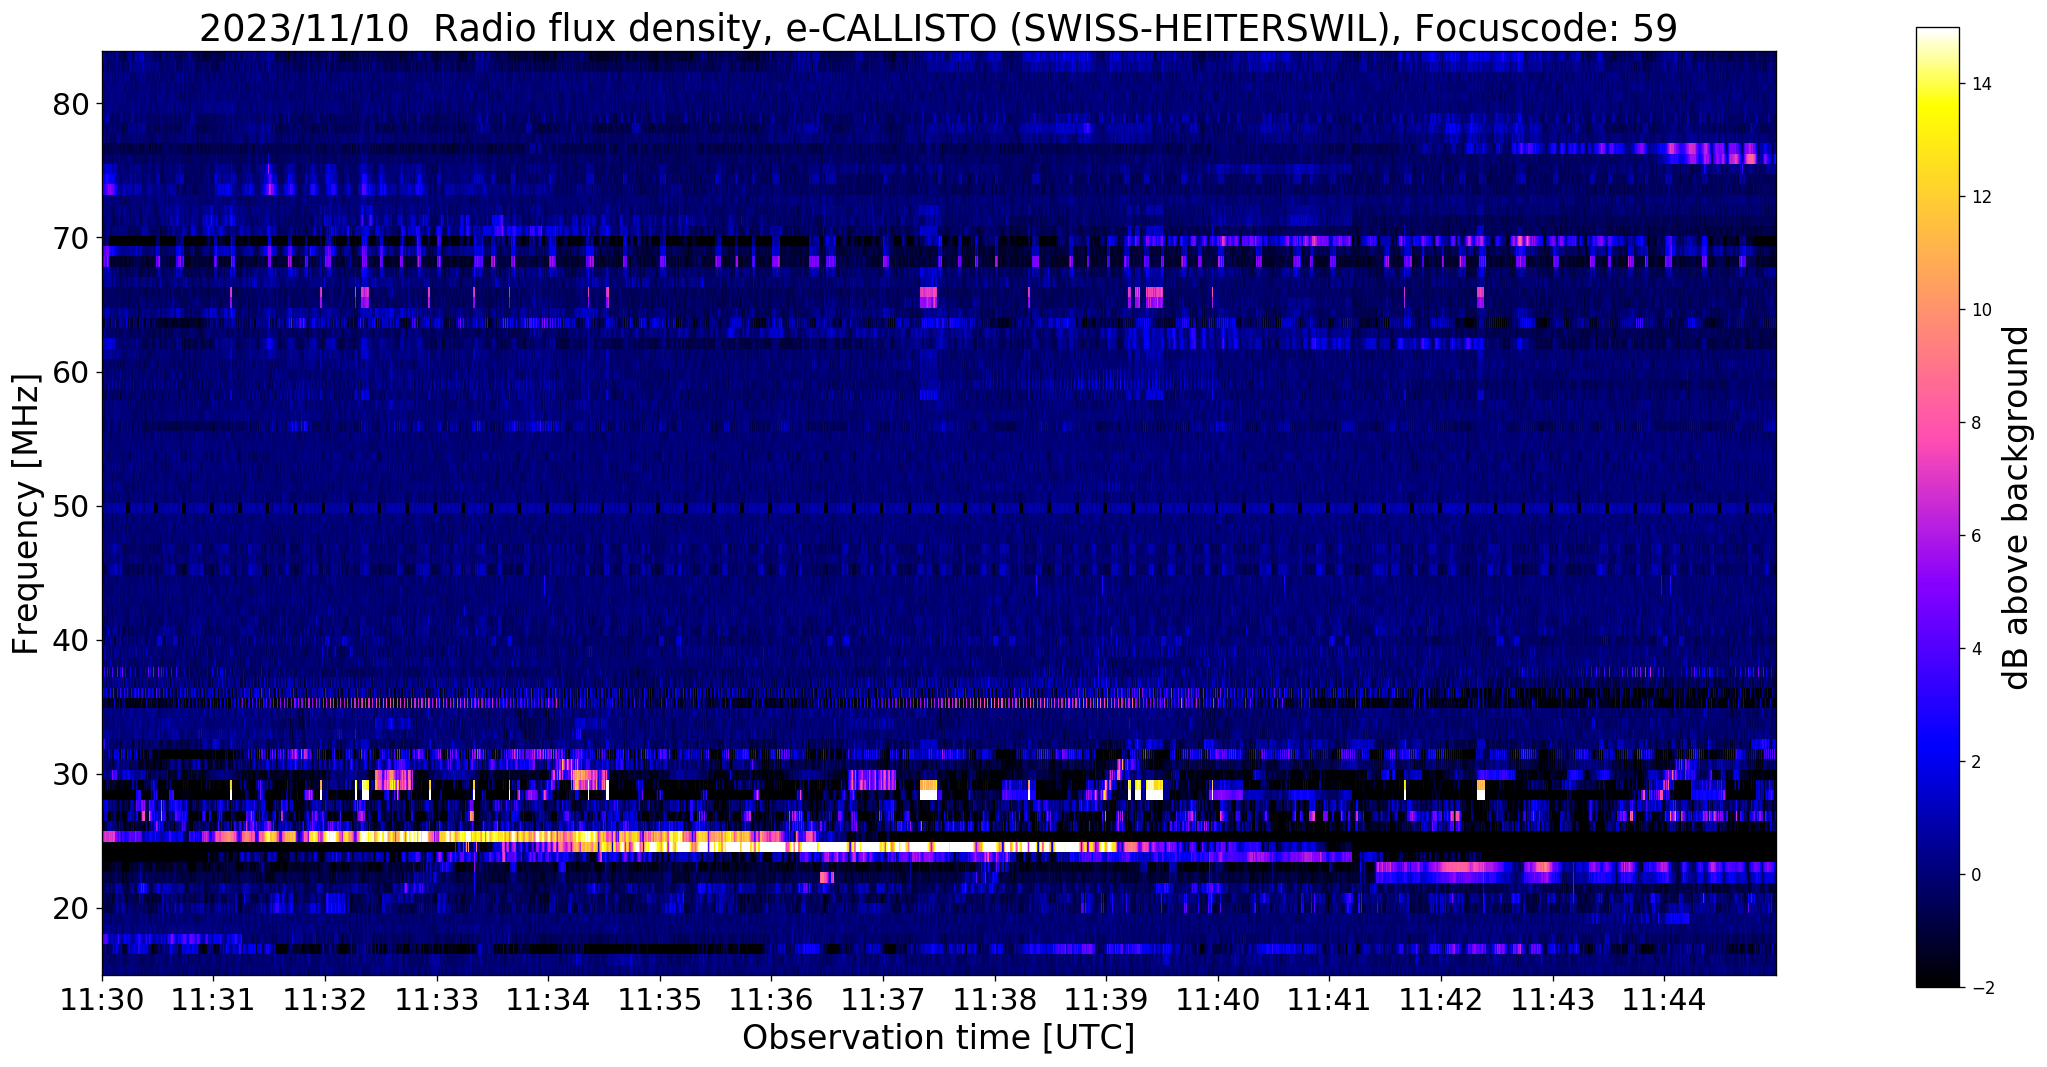Click the colorbar tick label 10

1980,310
